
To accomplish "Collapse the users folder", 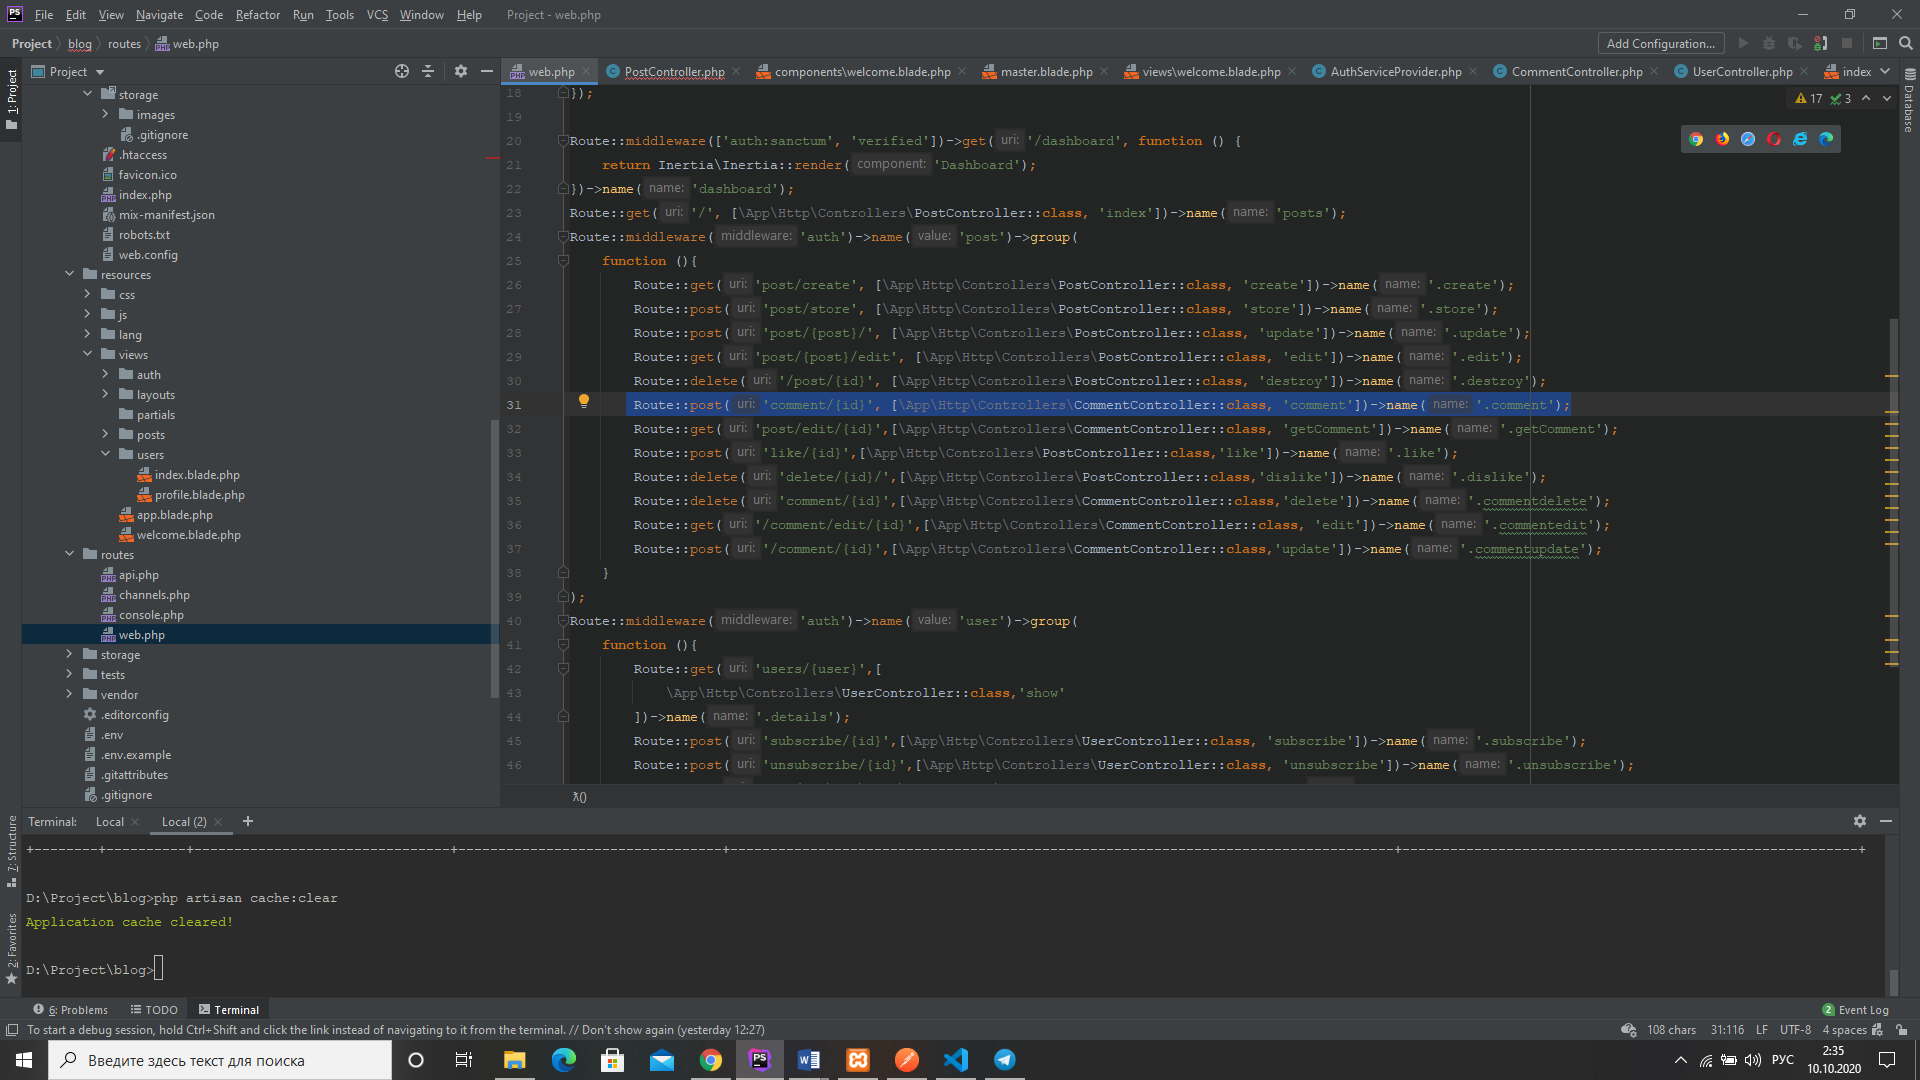I will (105, 454).
